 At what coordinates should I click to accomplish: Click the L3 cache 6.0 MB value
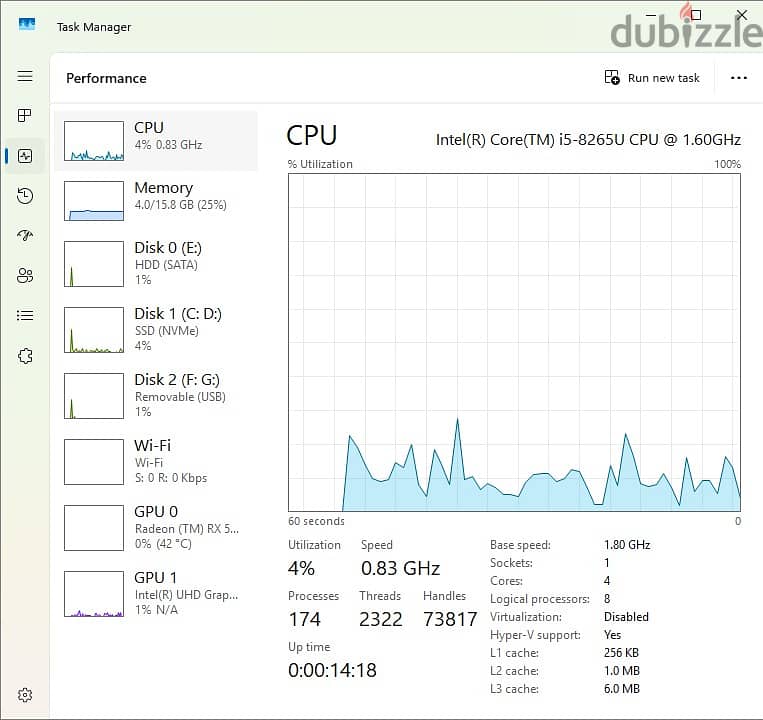click(622, 689)
